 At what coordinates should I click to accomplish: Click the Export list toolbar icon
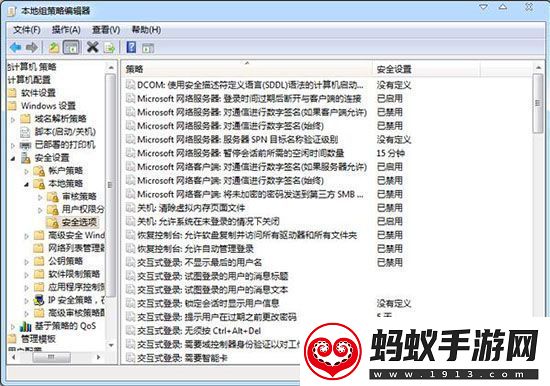coord(109,47)
